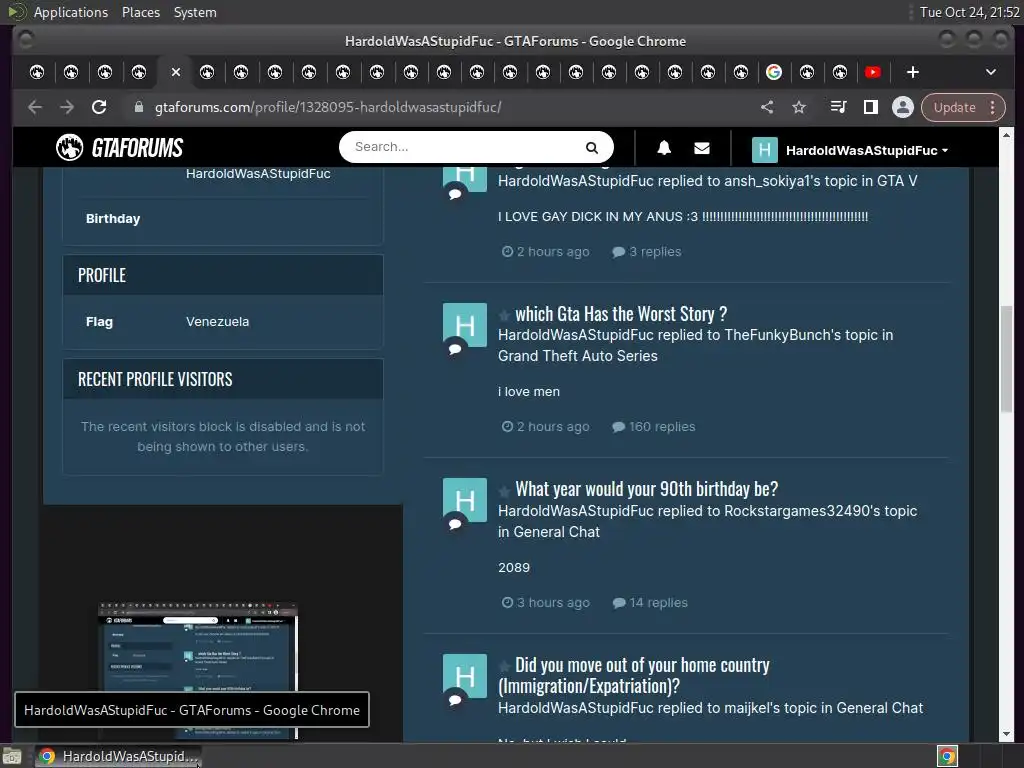Click the address bar URL
1024x768 pixels.
[328, 107]
